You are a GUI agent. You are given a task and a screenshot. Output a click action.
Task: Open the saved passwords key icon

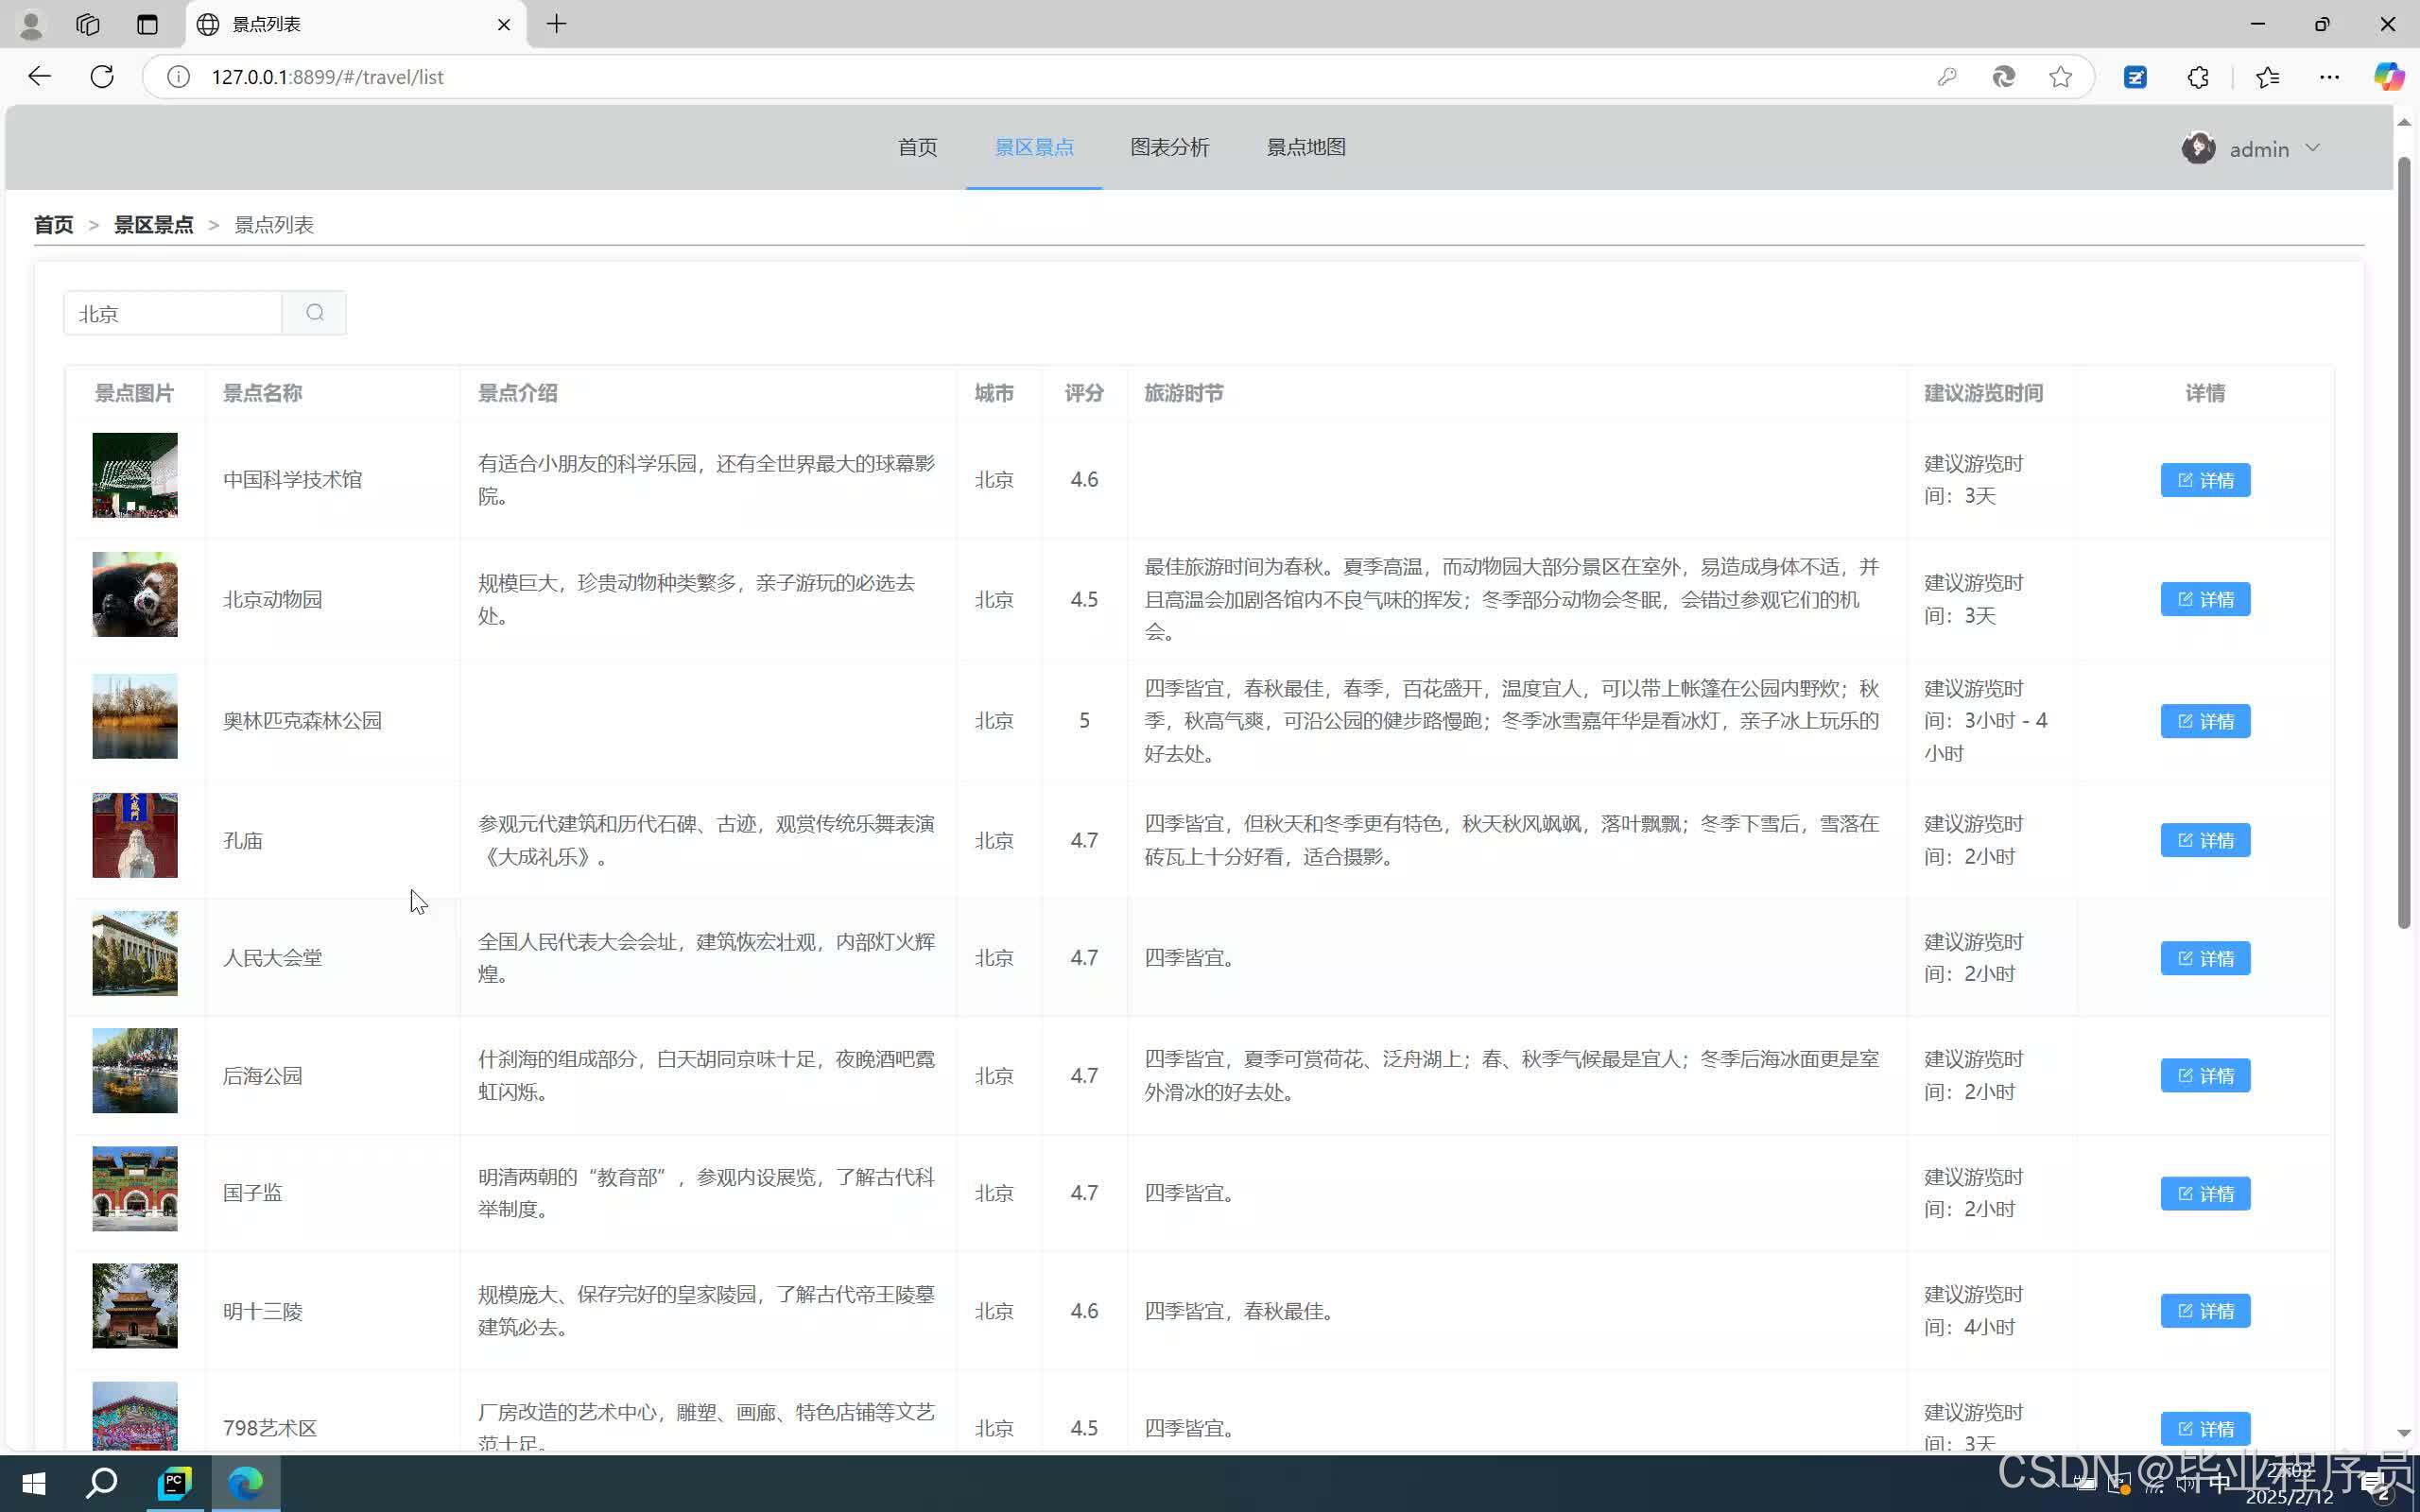1946,77
